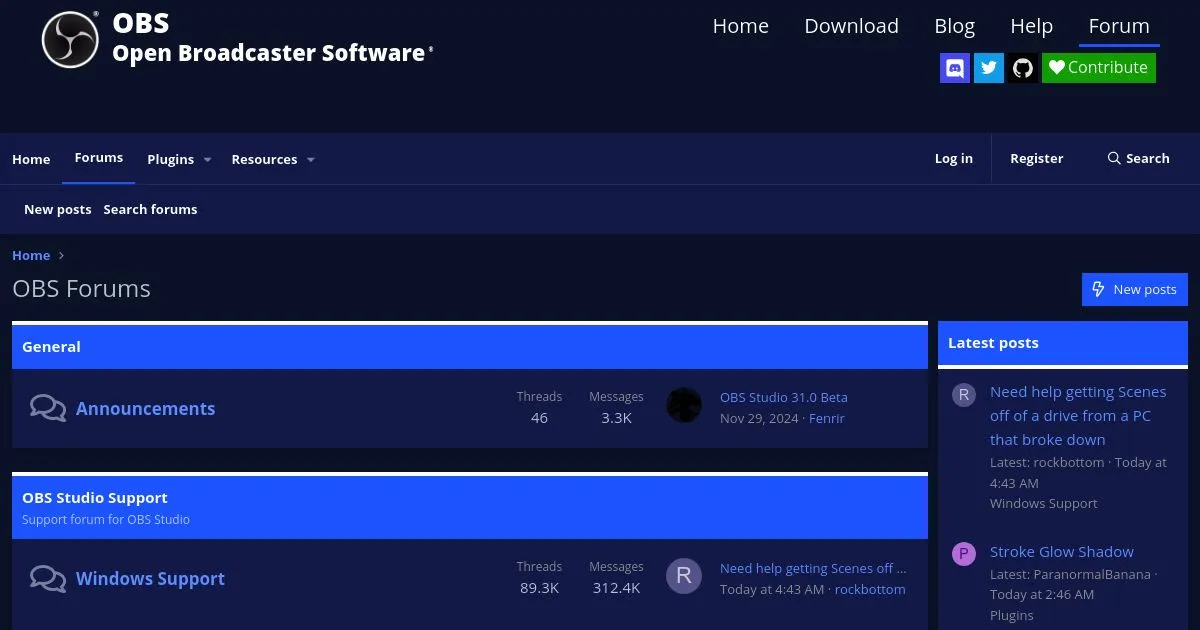The height and width of the screenshot is (630, 1200).
Task: Open the Download menu item
Action: [851, 26]
